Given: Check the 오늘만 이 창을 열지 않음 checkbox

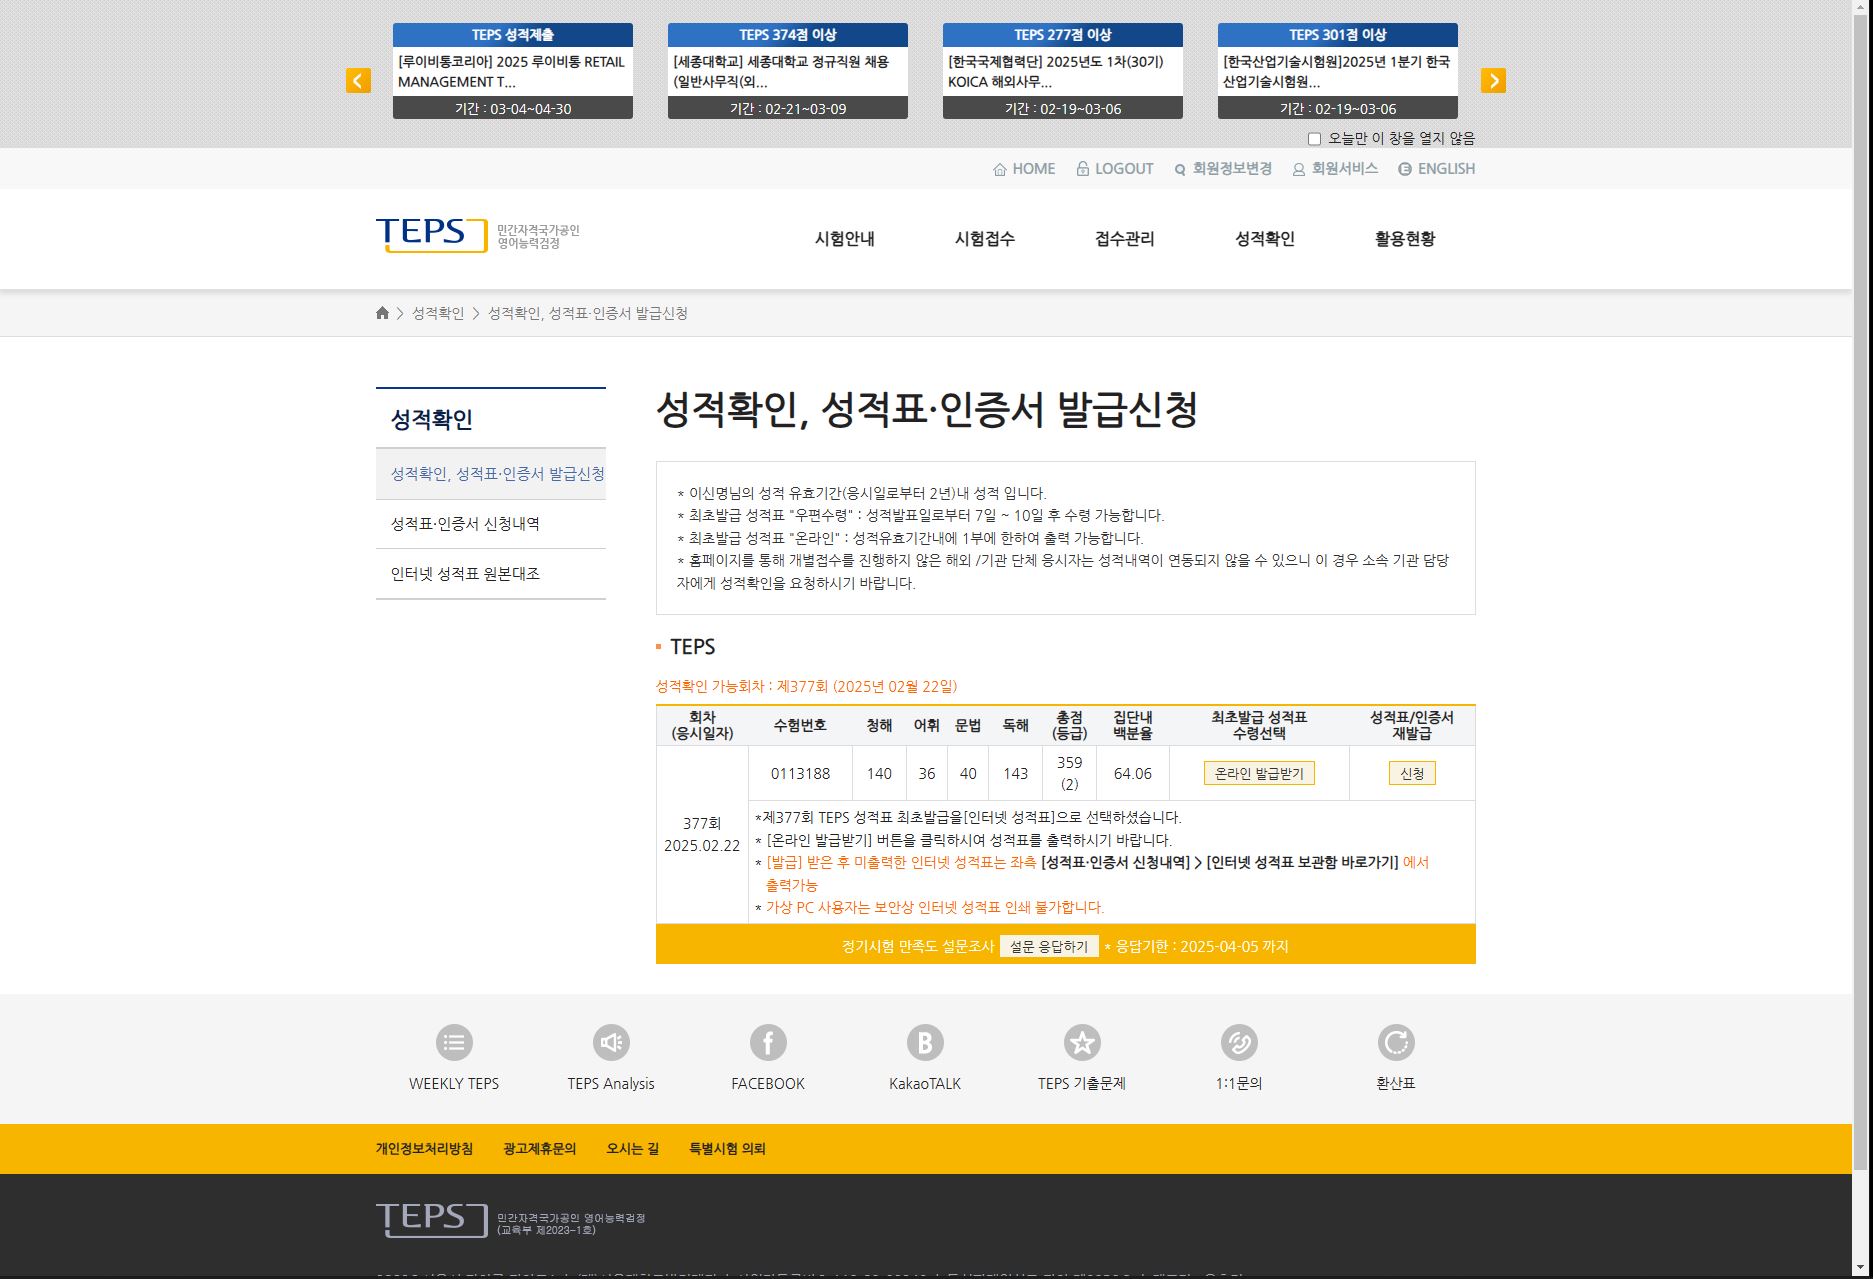Looking at the screenshot, I should [1315, 139].
